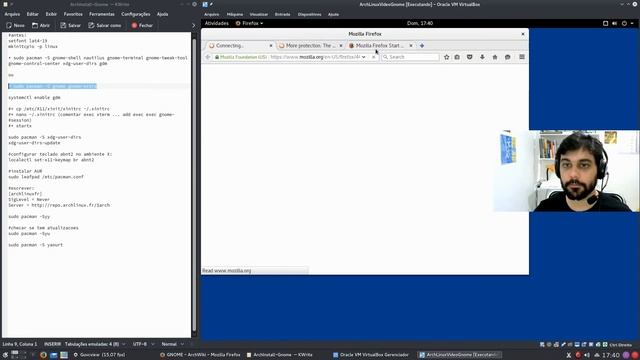Open the URL bar history dropdown arrow
Image resolution: width=640 pixels, height=360 pixels.
(x=363, y=57)
